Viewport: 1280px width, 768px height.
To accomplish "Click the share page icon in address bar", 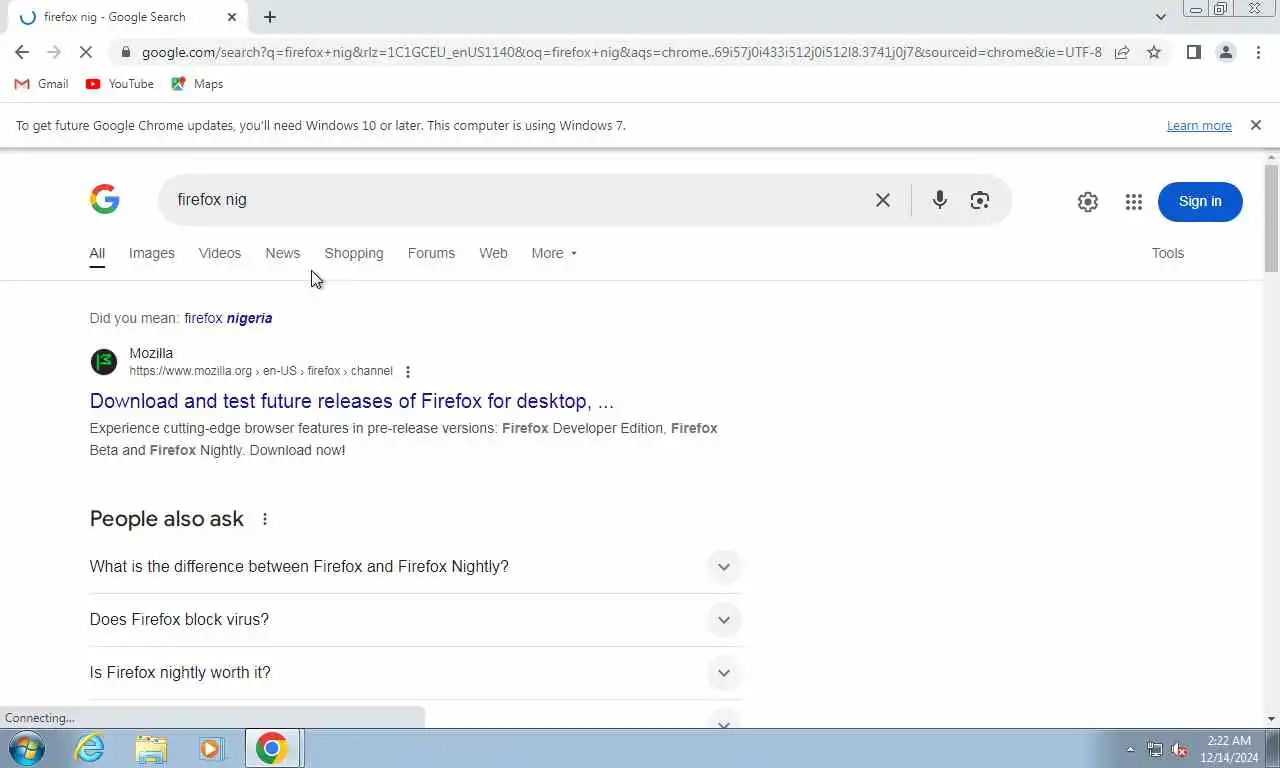I will [x=1122, y=52].
